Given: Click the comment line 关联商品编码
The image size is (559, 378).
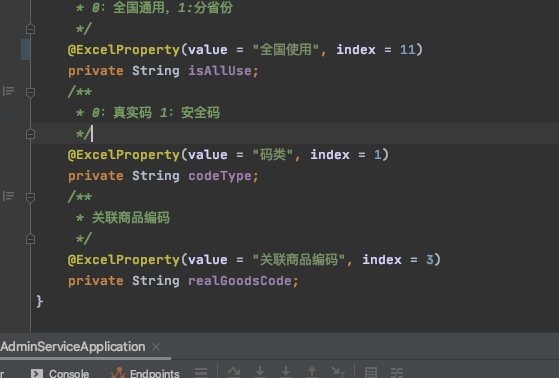Looking at the screenshot, I should pos(130,218).
